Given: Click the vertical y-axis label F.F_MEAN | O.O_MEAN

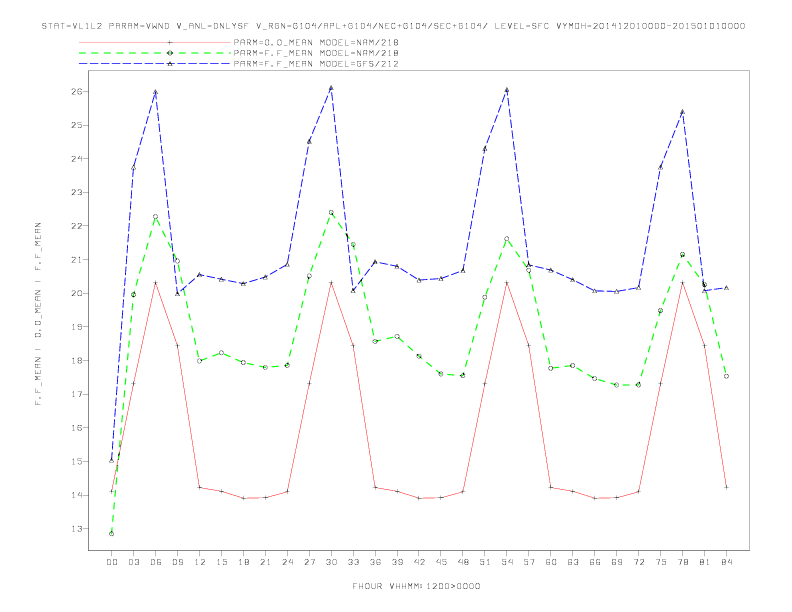Looking at the screenshot, I should point(38,314).
